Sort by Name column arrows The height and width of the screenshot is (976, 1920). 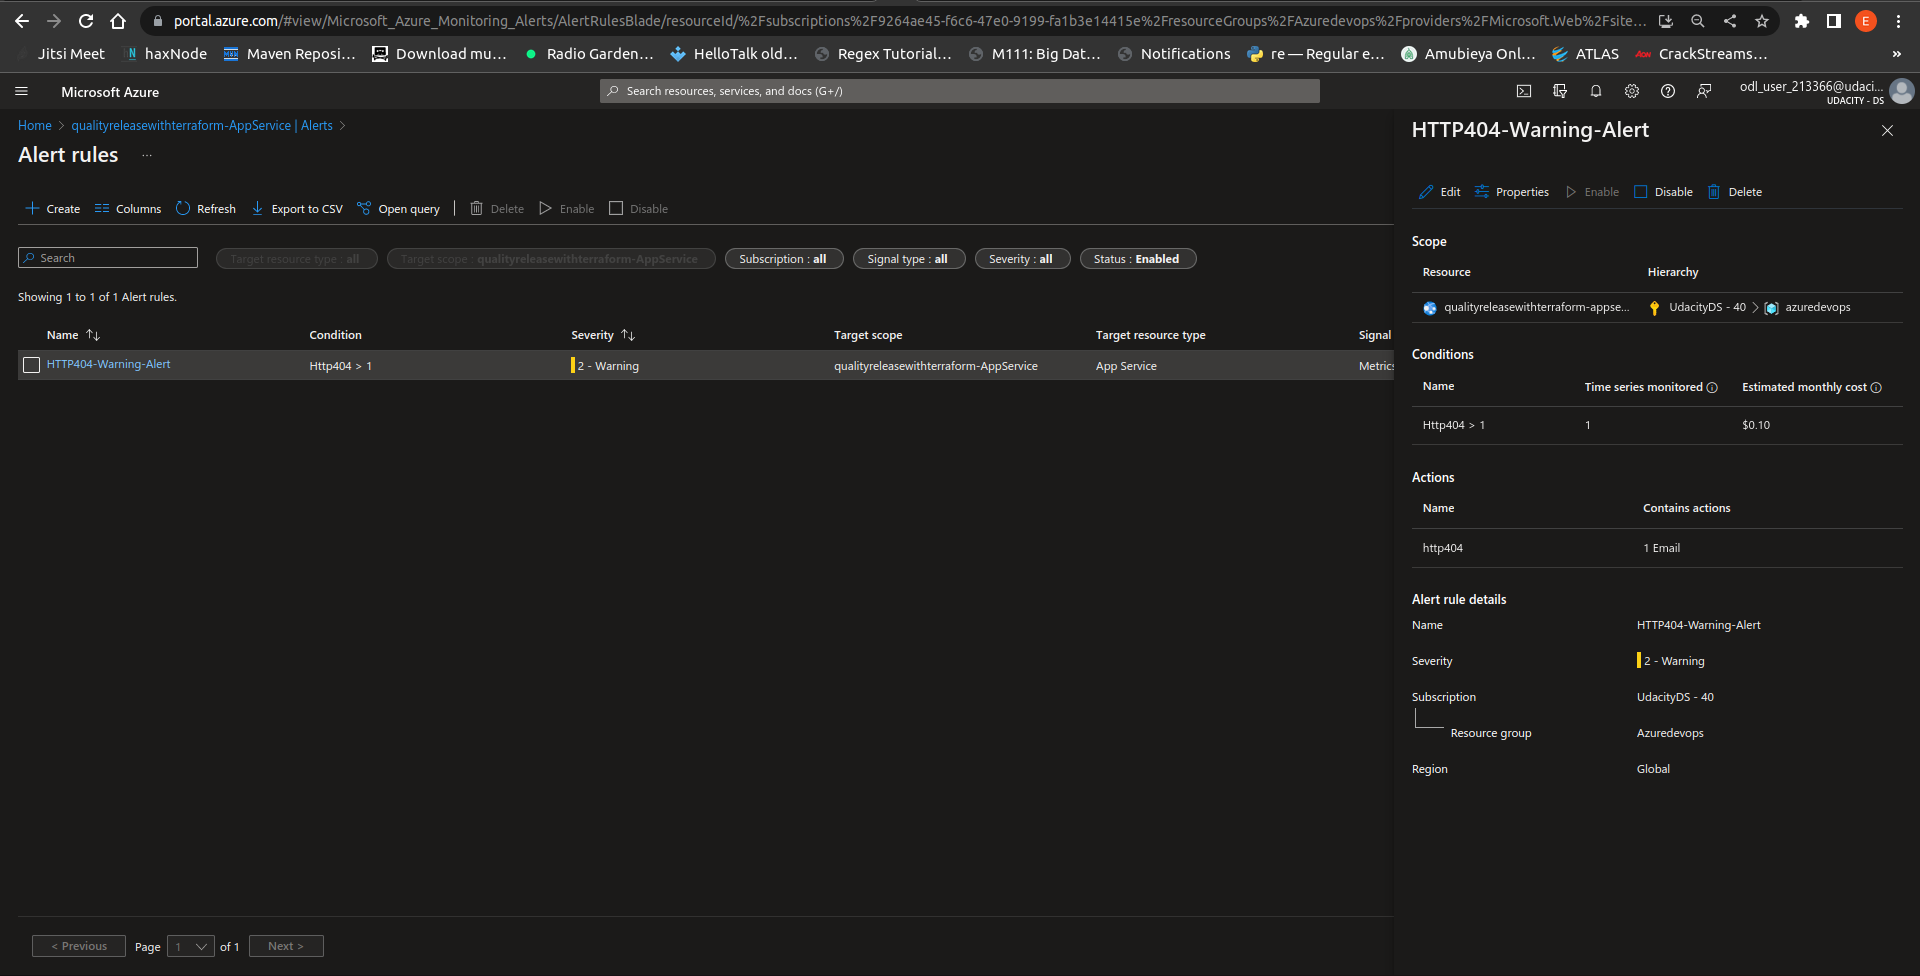(93, 335)
